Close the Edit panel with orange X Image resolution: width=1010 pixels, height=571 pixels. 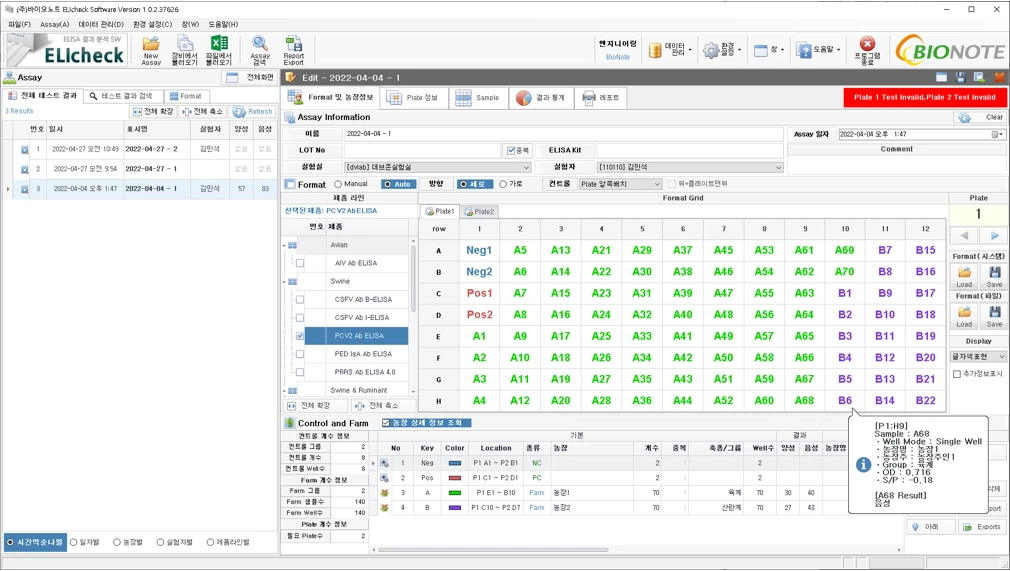click(x=999, y=77)
